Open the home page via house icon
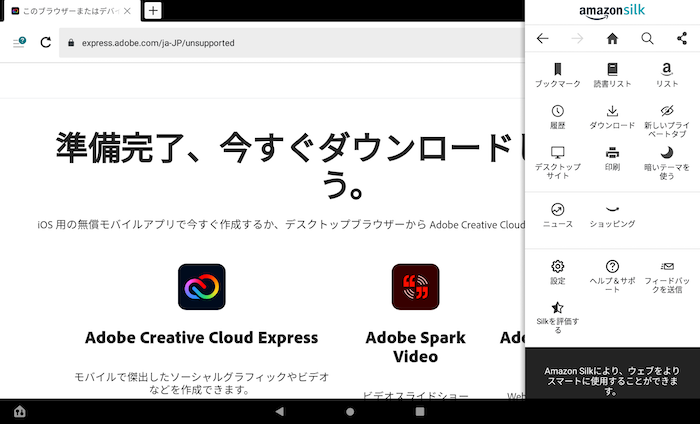The height and width of the screenshot is (424, 700). click(612, 39)
